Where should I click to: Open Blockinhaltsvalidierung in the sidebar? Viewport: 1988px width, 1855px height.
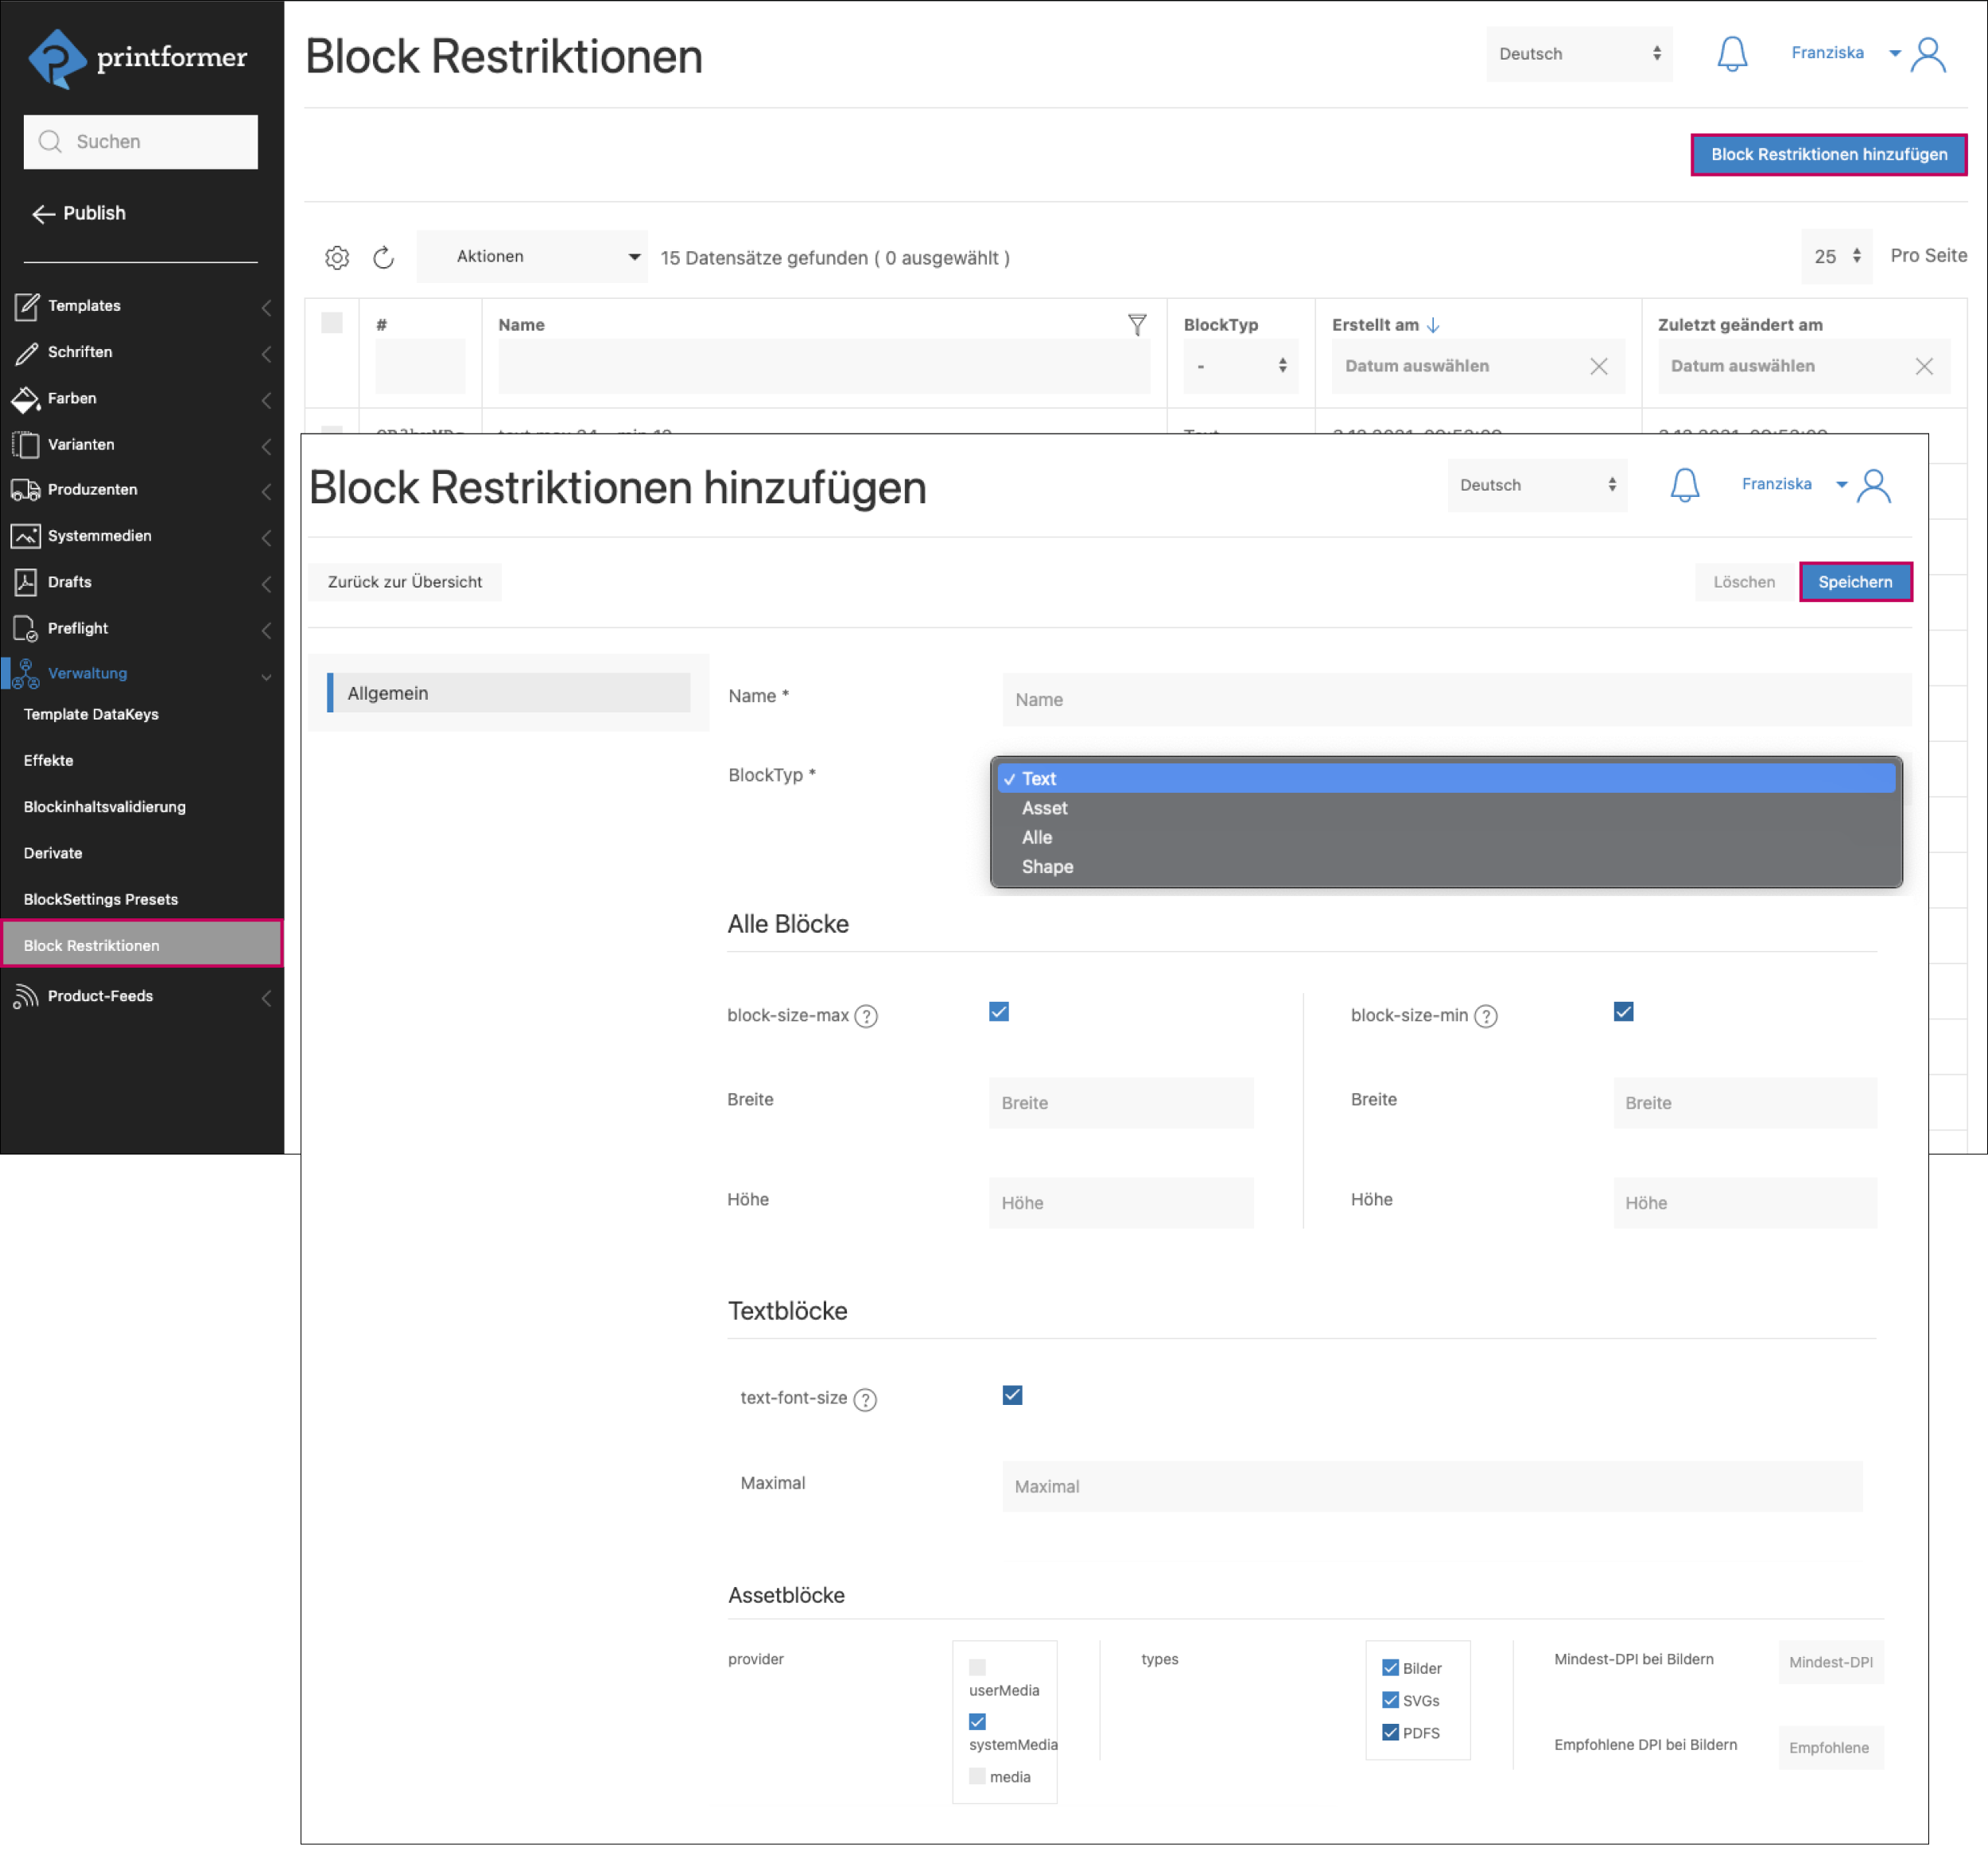coord(105,807)
